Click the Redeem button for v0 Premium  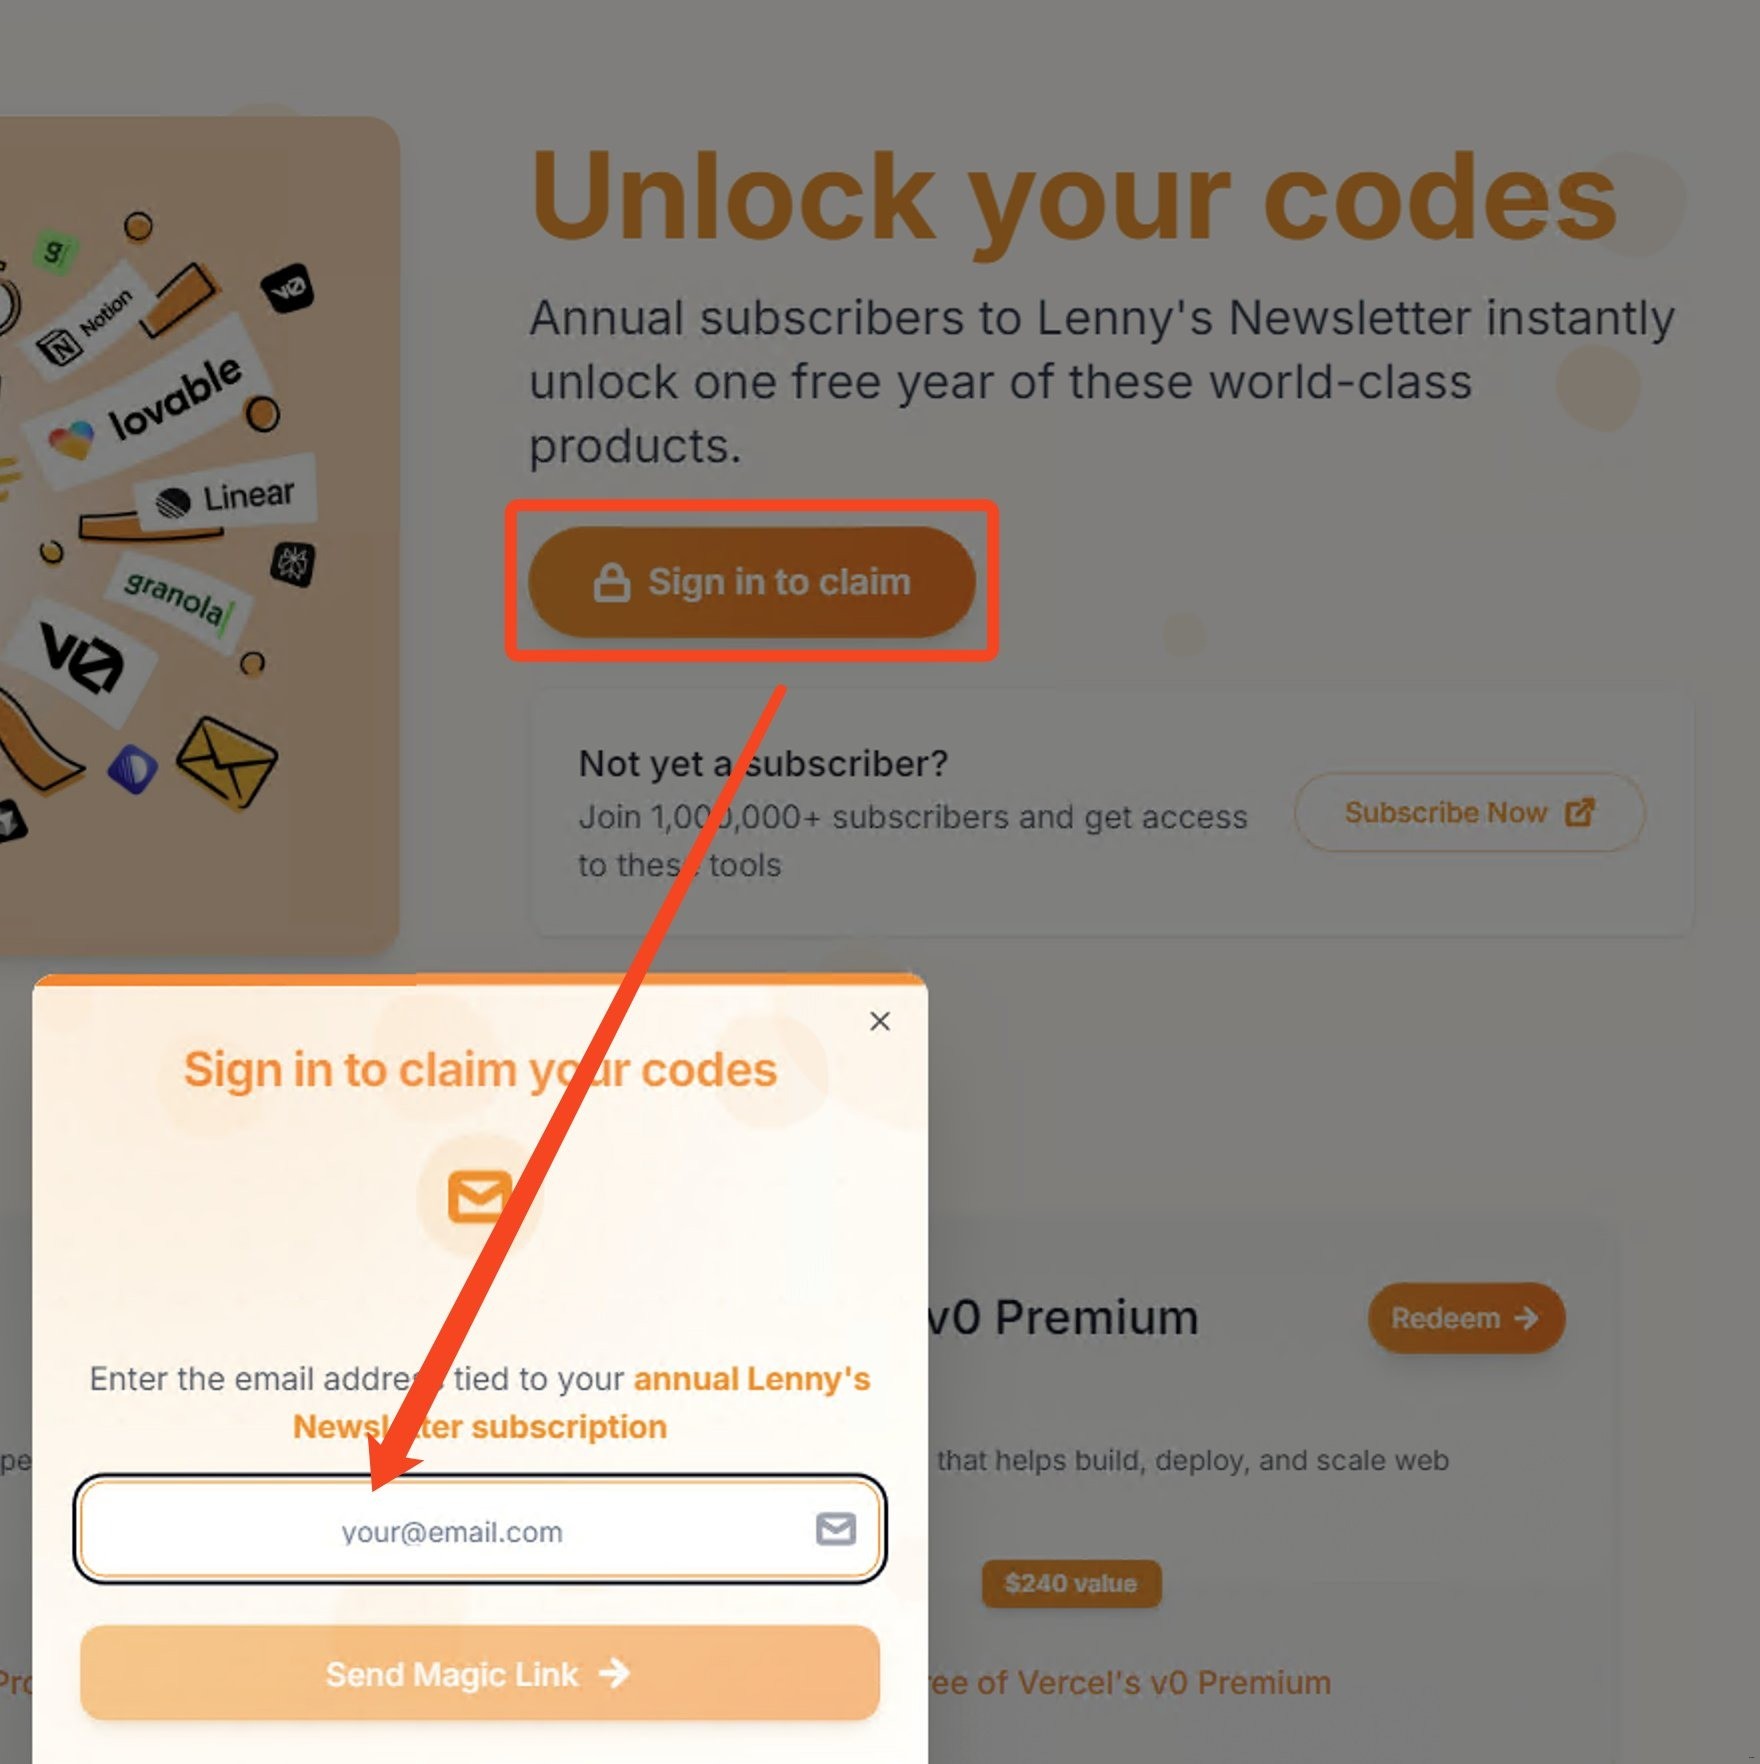coord(1465,1318)
